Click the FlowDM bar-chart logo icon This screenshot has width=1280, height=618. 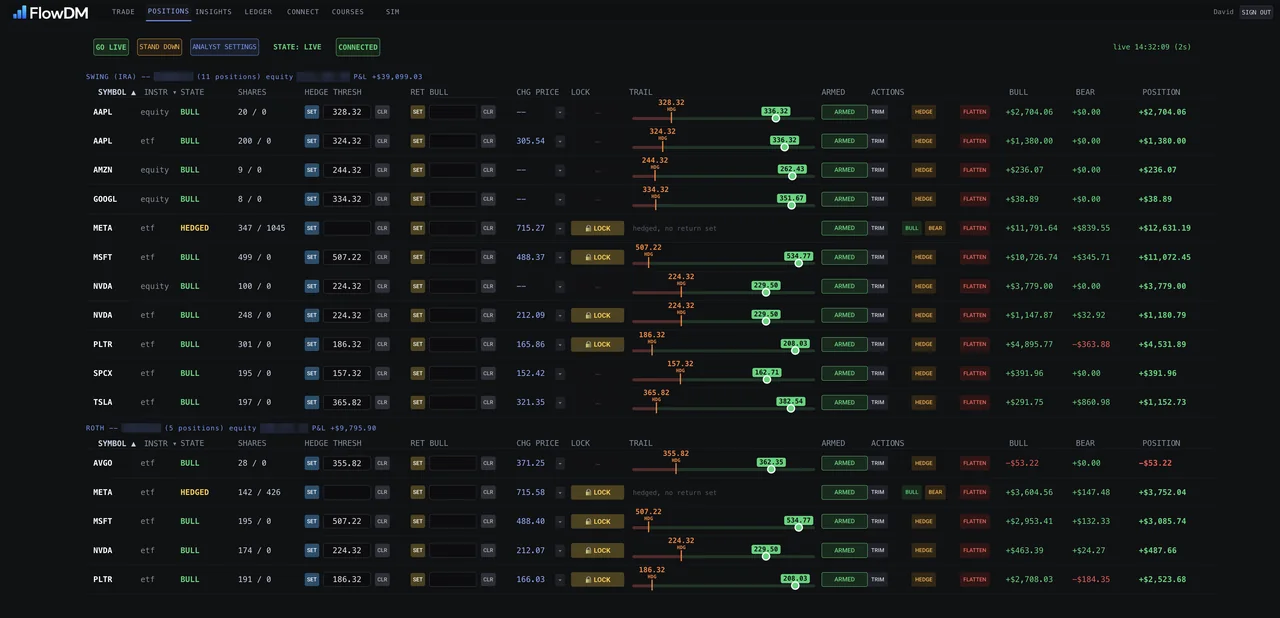pyautogui.click(x=20, y=12)
